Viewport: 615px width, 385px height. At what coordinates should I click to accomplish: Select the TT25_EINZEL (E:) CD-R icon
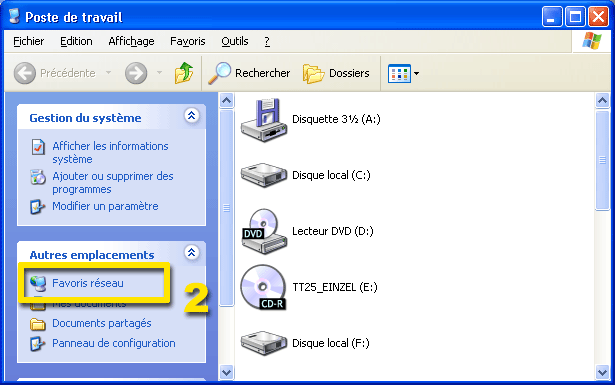click(x=263, y=287)
